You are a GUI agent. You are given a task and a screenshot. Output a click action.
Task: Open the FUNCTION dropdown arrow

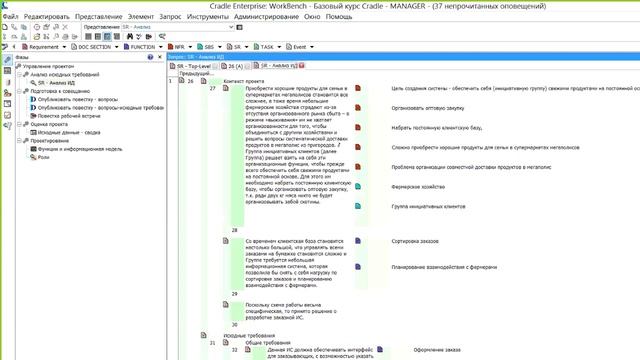160,47
